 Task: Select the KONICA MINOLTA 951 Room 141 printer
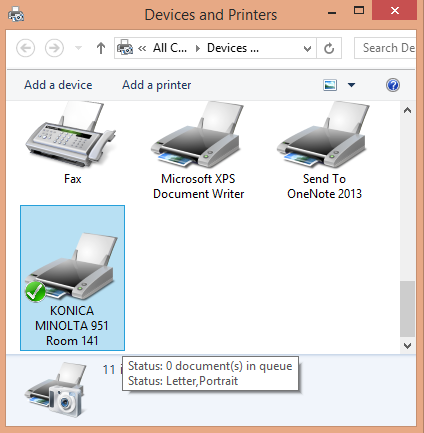click(72, 278)
